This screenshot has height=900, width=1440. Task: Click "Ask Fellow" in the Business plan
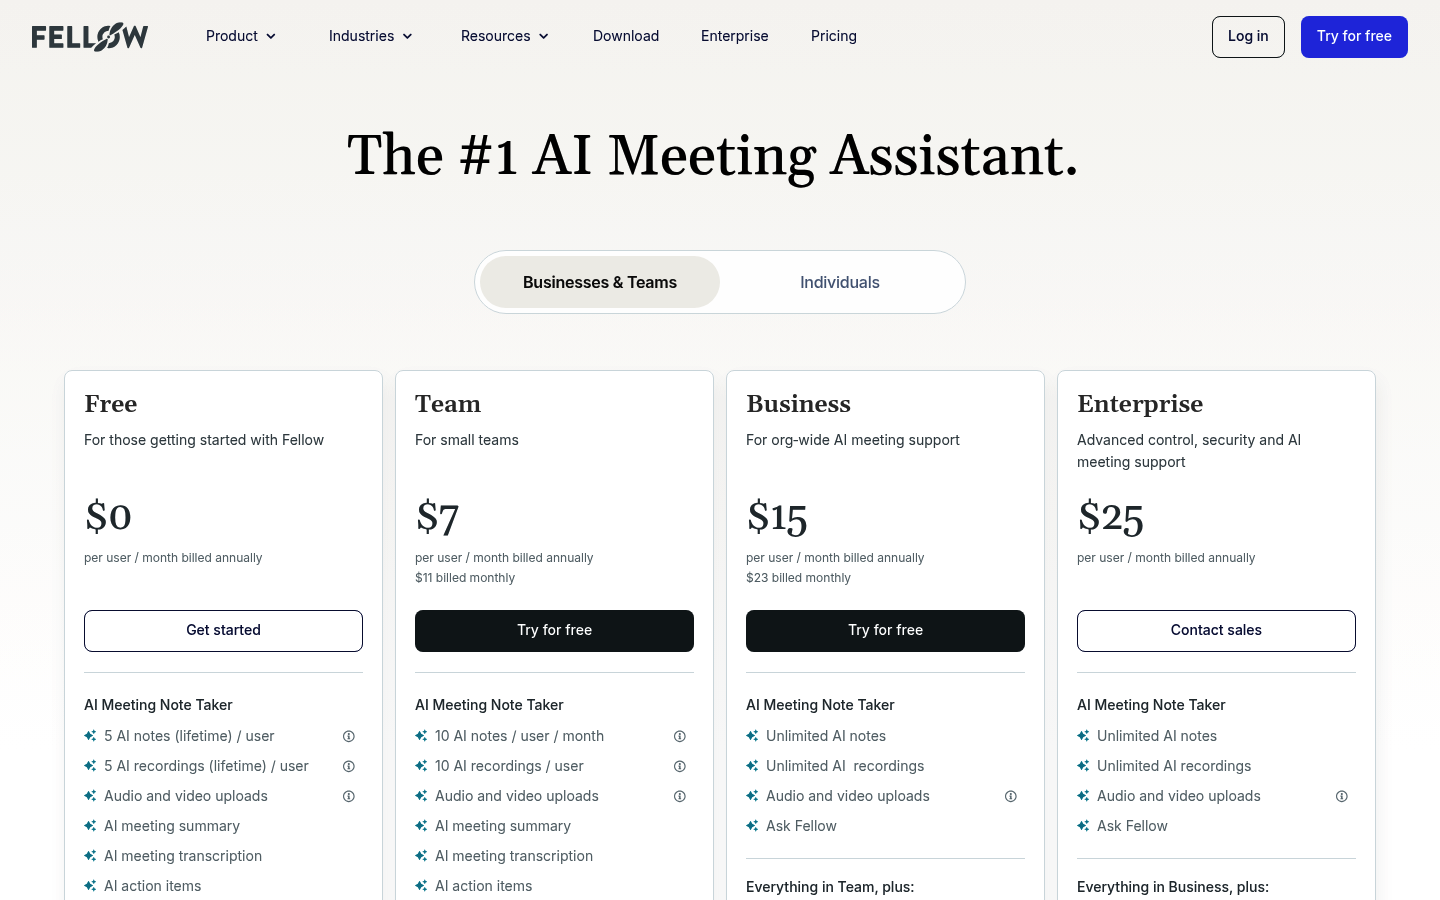coord(801,826)
